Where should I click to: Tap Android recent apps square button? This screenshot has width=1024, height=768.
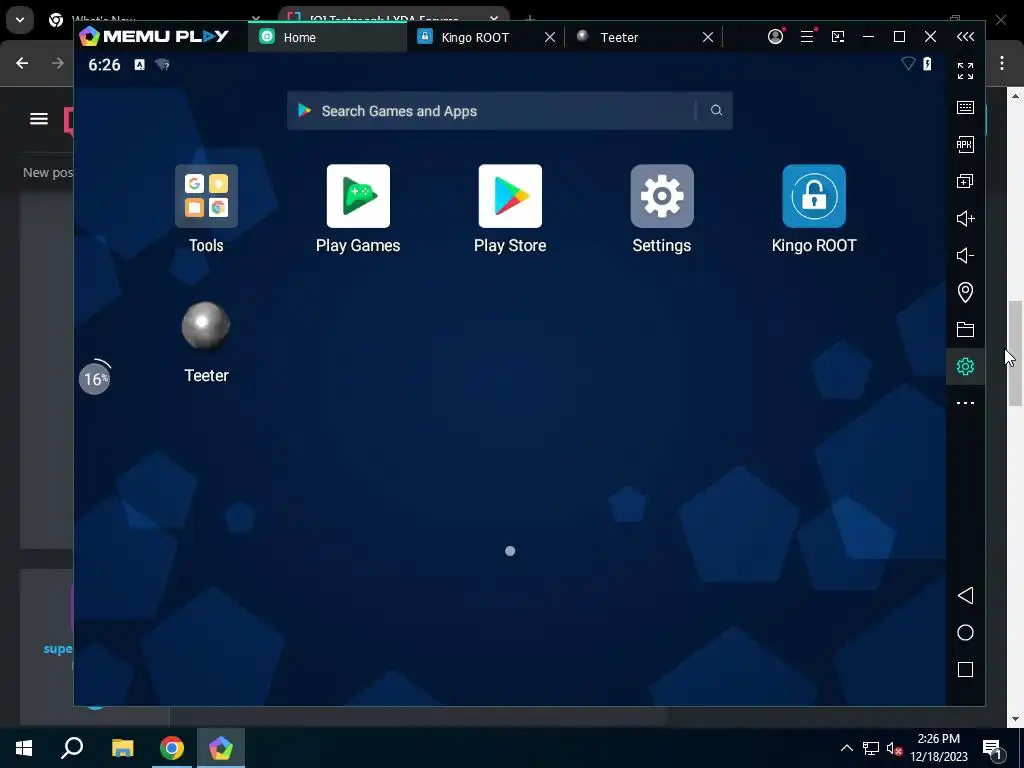click(x=965, y=669)
